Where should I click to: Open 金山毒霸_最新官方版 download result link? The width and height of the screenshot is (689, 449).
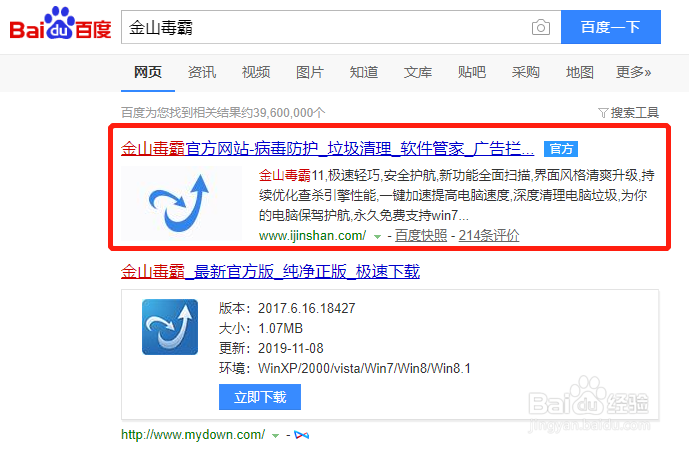pyautogui.click(x=270, y=272)
